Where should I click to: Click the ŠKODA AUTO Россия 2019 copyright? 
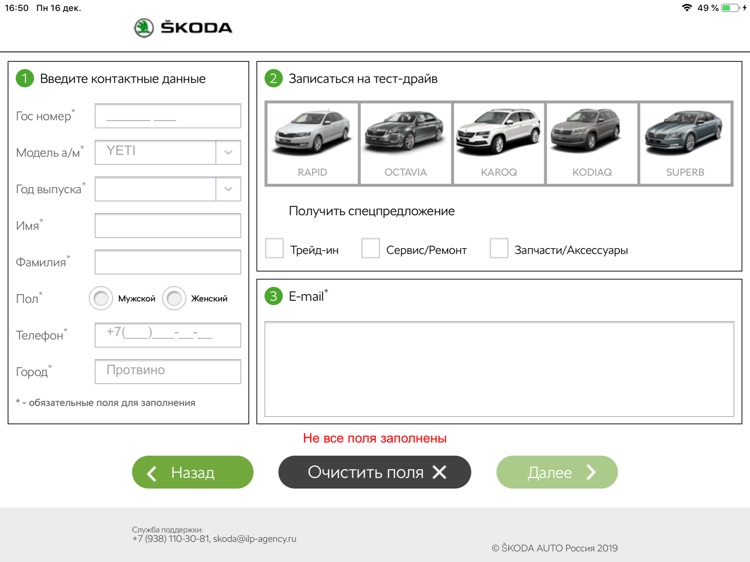pos(555,548)
